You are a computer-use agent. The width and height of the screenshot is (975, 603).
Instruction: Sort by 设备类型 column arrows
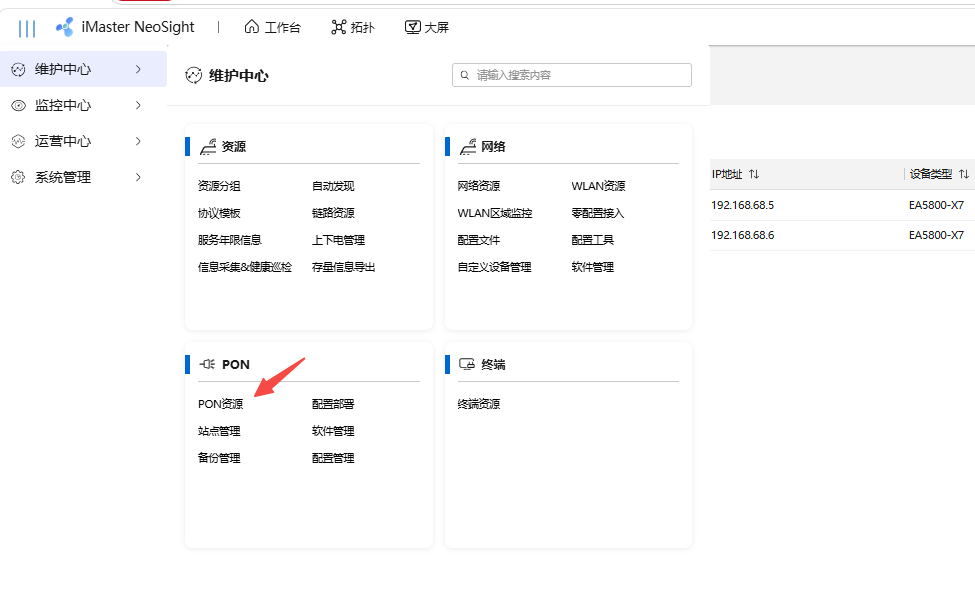pos(963,174)
